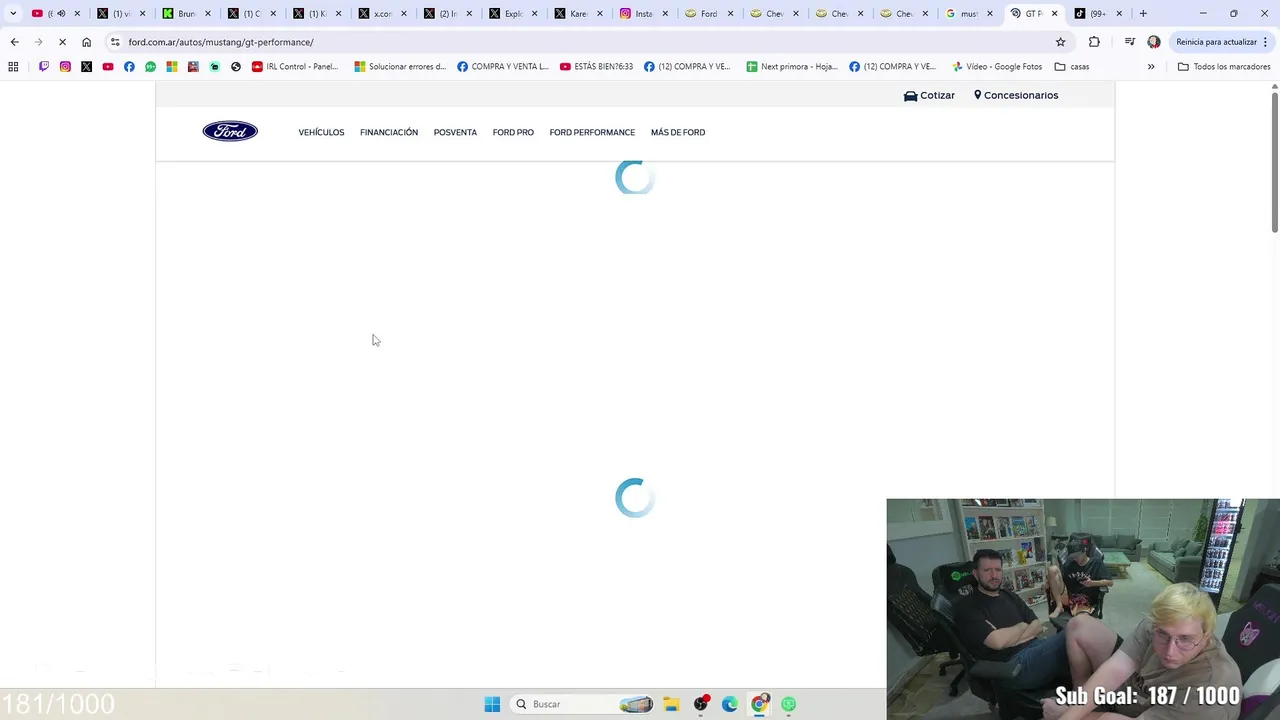The height and width of the screenshot is (720, 1280).
Task: Stop loading the page
Action: pos(62,42)
